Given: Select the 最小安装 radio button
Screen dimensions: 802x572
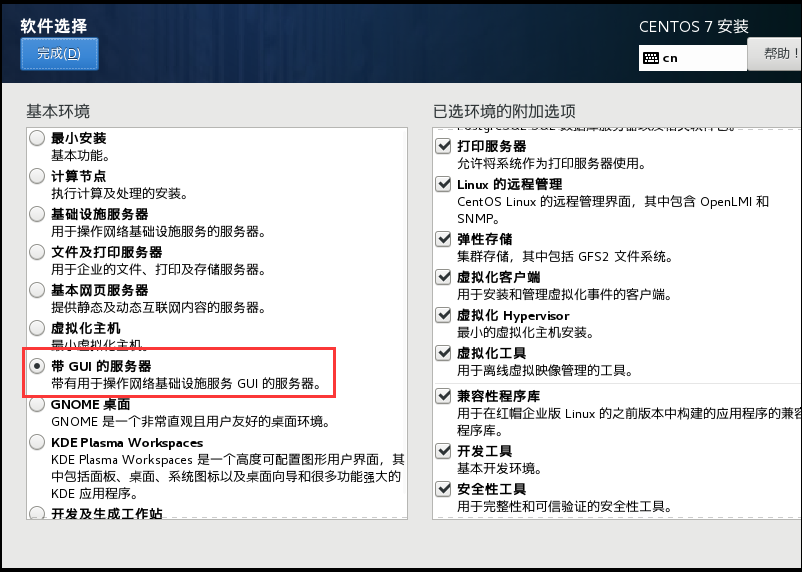Looking at the screenshot, I should (37, 138).
